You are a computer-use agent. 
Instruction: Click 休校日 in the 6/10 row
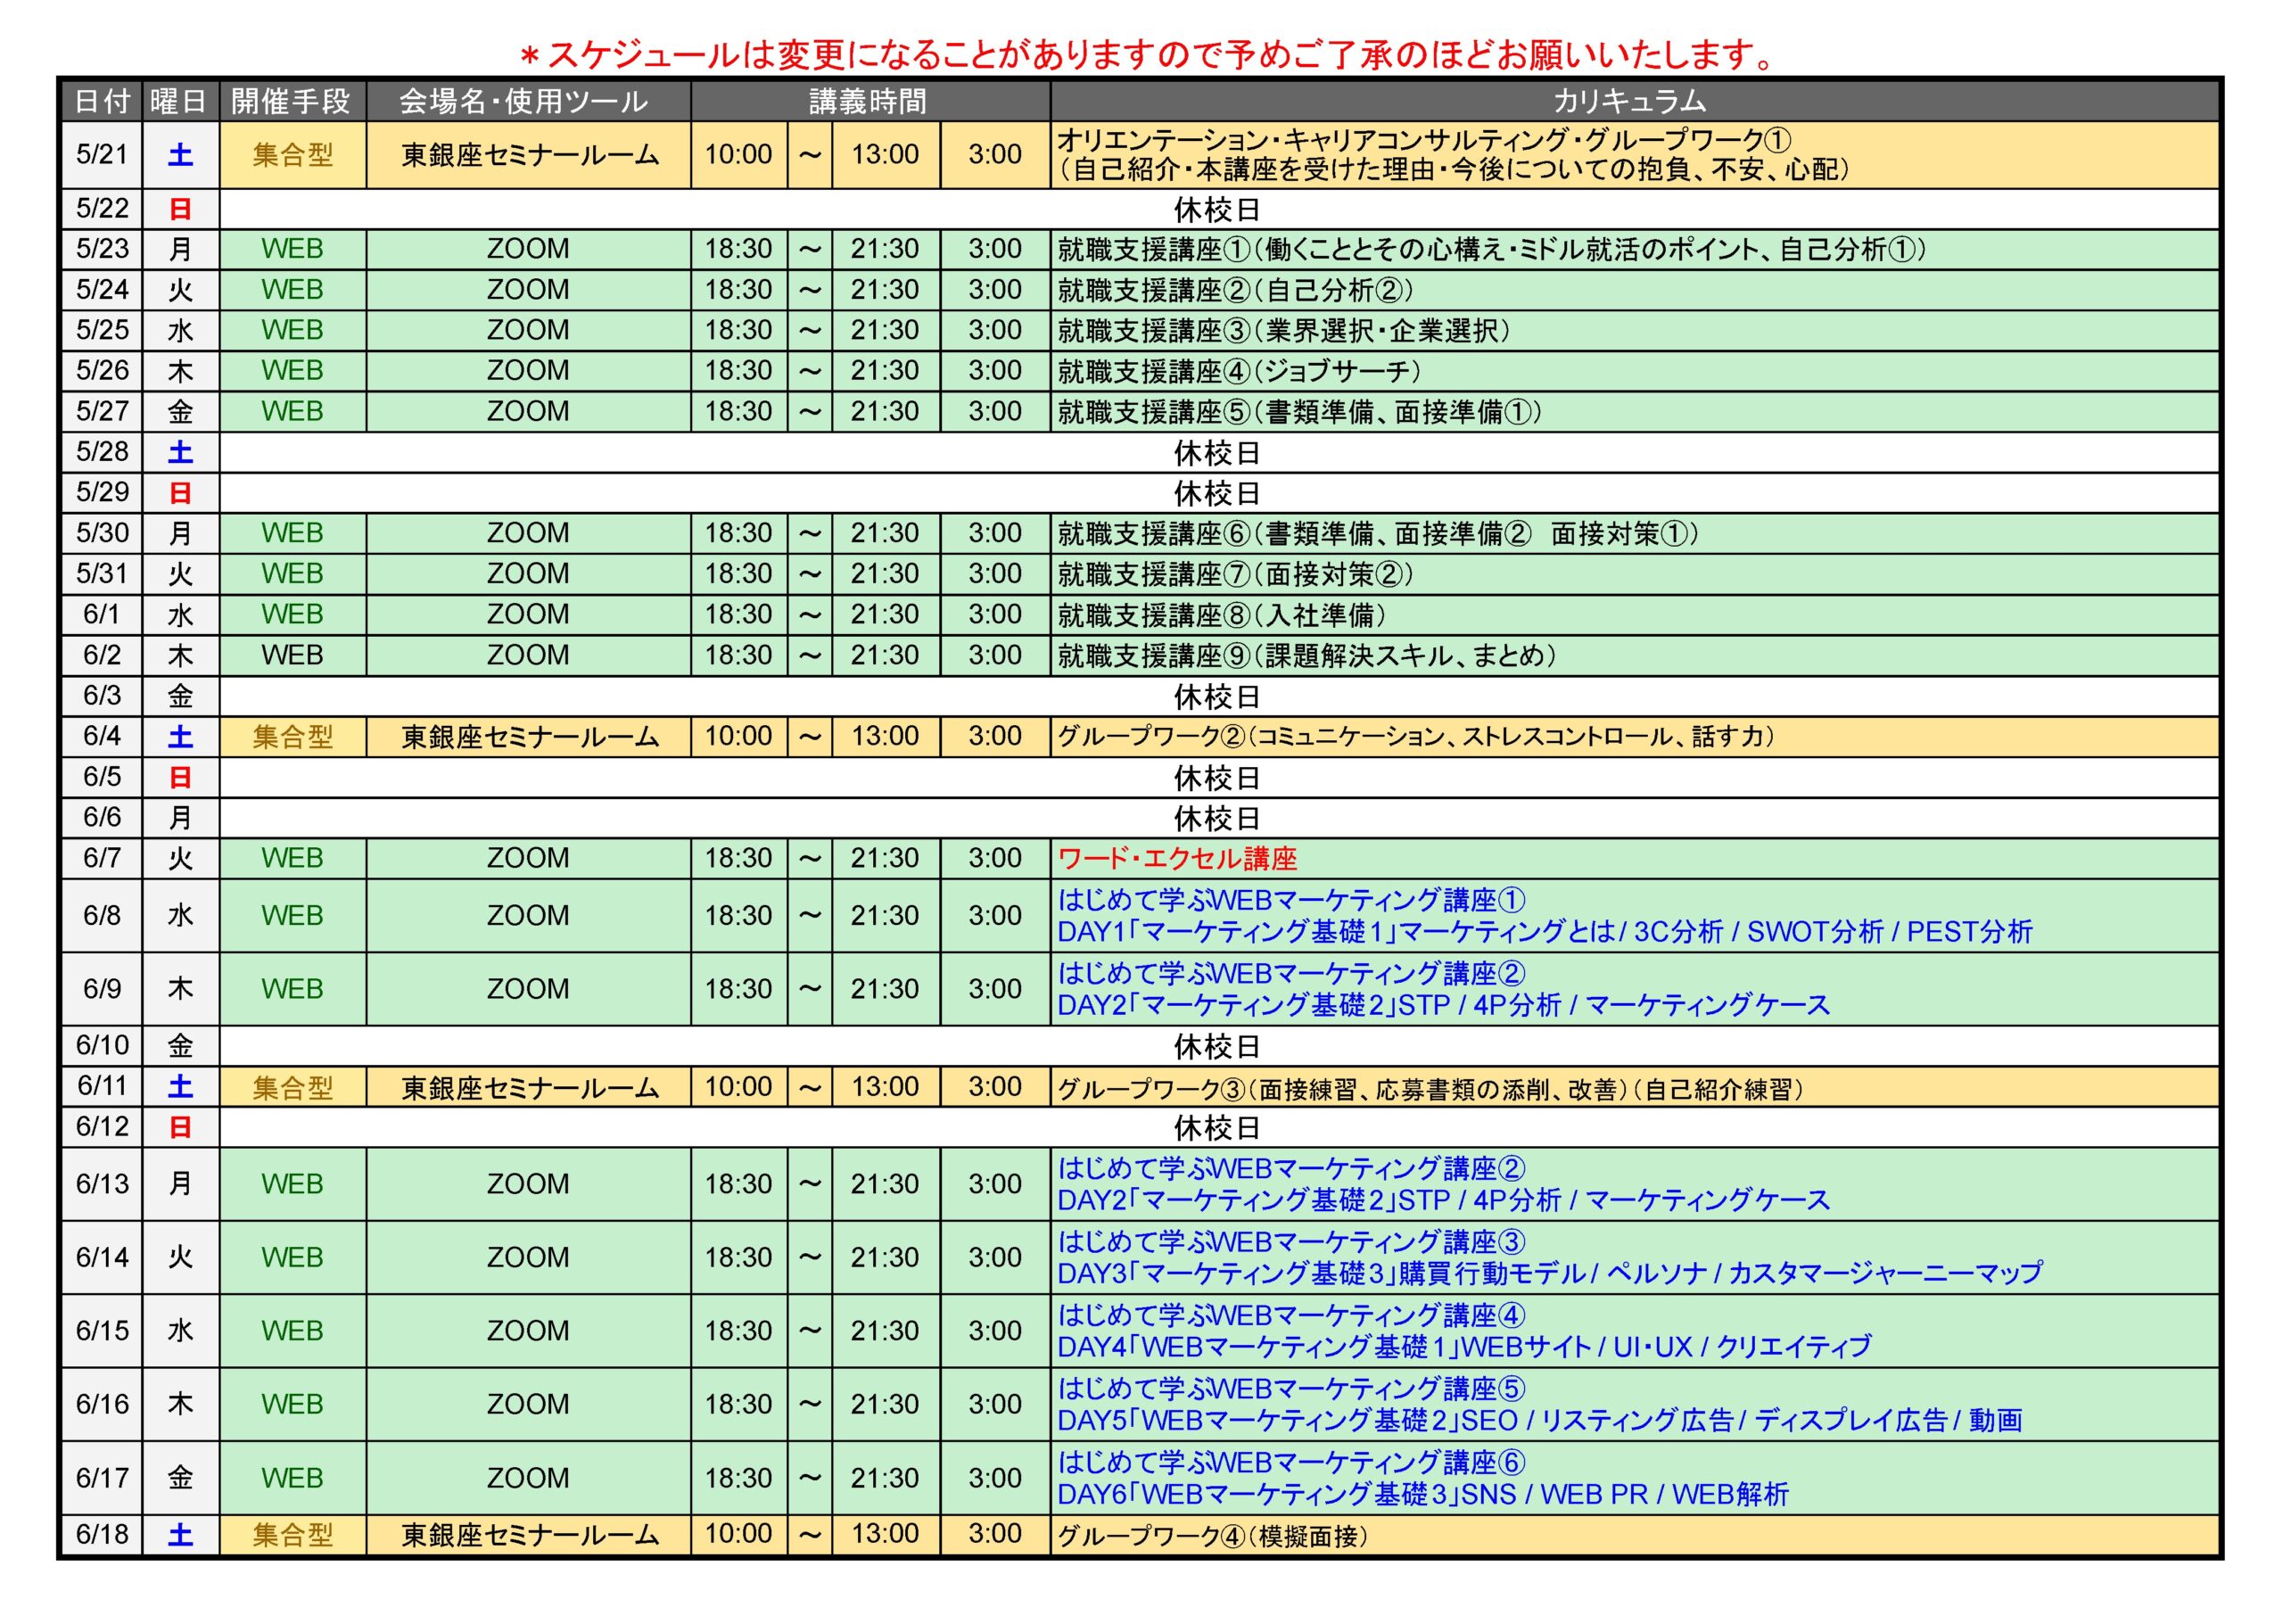[1216, 1047]
